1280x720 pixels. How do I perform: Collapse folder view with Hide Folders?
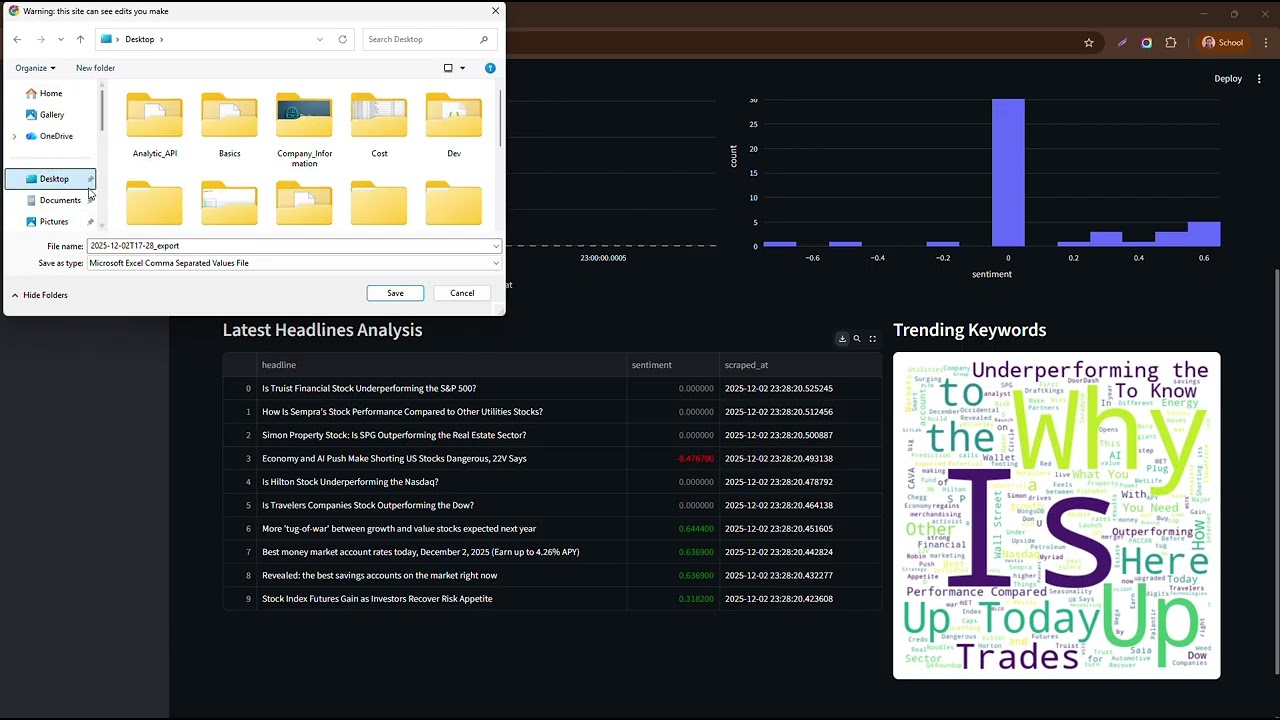pos(39,295)
